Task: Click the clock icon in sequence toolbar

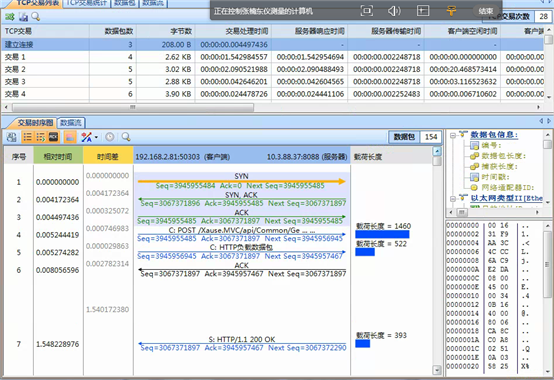Action: pyautogui.click(x=110, y=137)
